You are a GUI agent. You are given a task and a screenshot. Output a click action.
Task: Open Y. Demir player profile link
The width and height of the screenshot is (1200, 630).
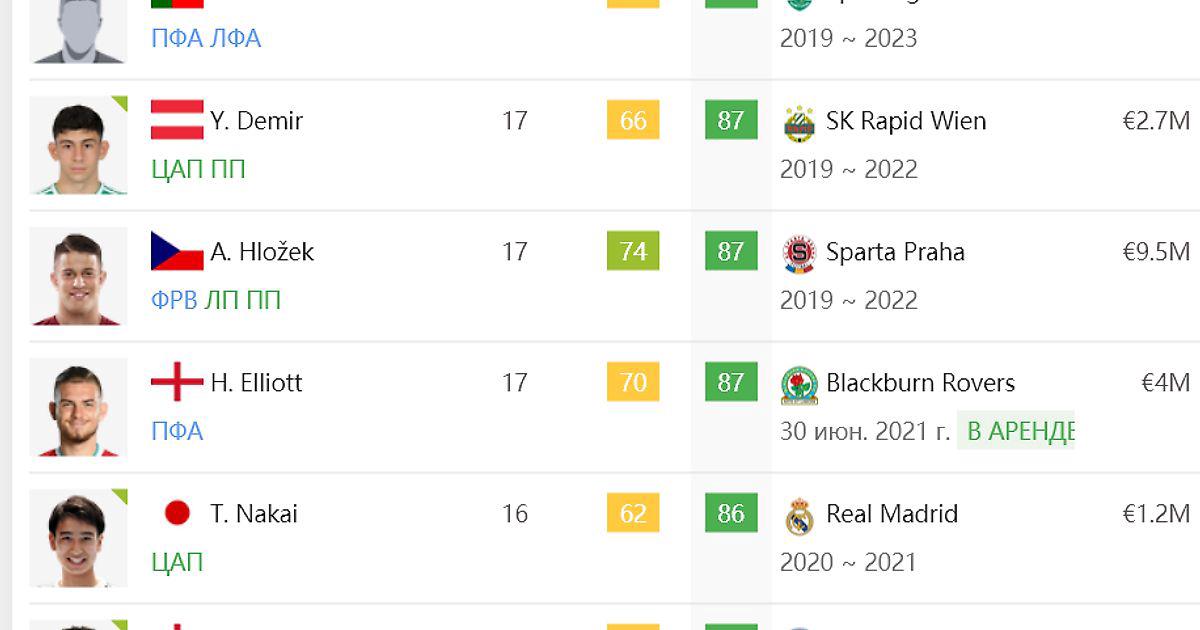click(256, 121)
